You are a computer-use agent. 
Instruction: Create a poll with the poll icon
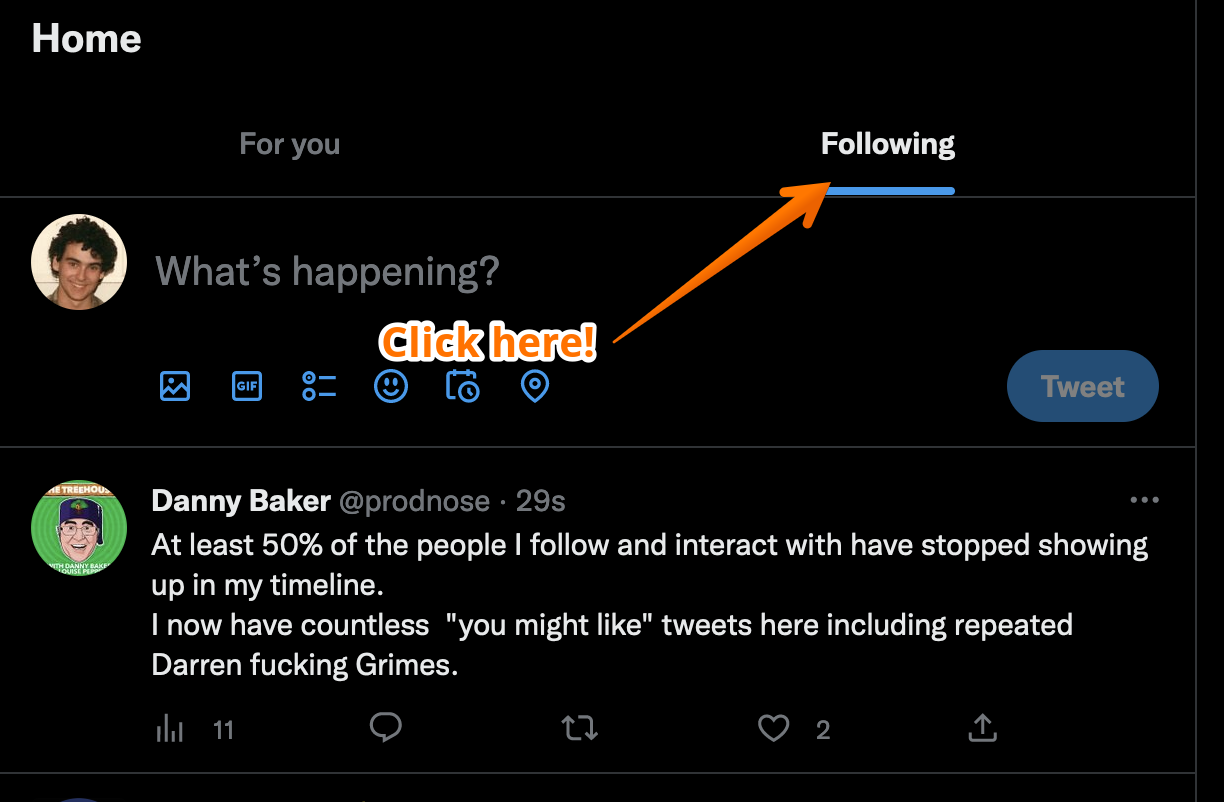pos(319,386)
